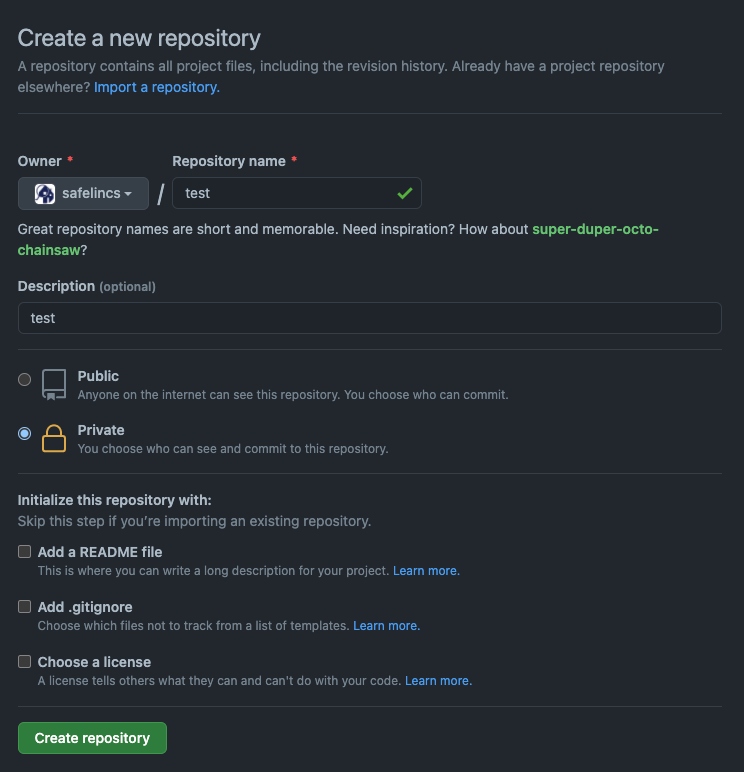744x772 pixels.
Task: Focus the Description text field
Action: (370, 318)
